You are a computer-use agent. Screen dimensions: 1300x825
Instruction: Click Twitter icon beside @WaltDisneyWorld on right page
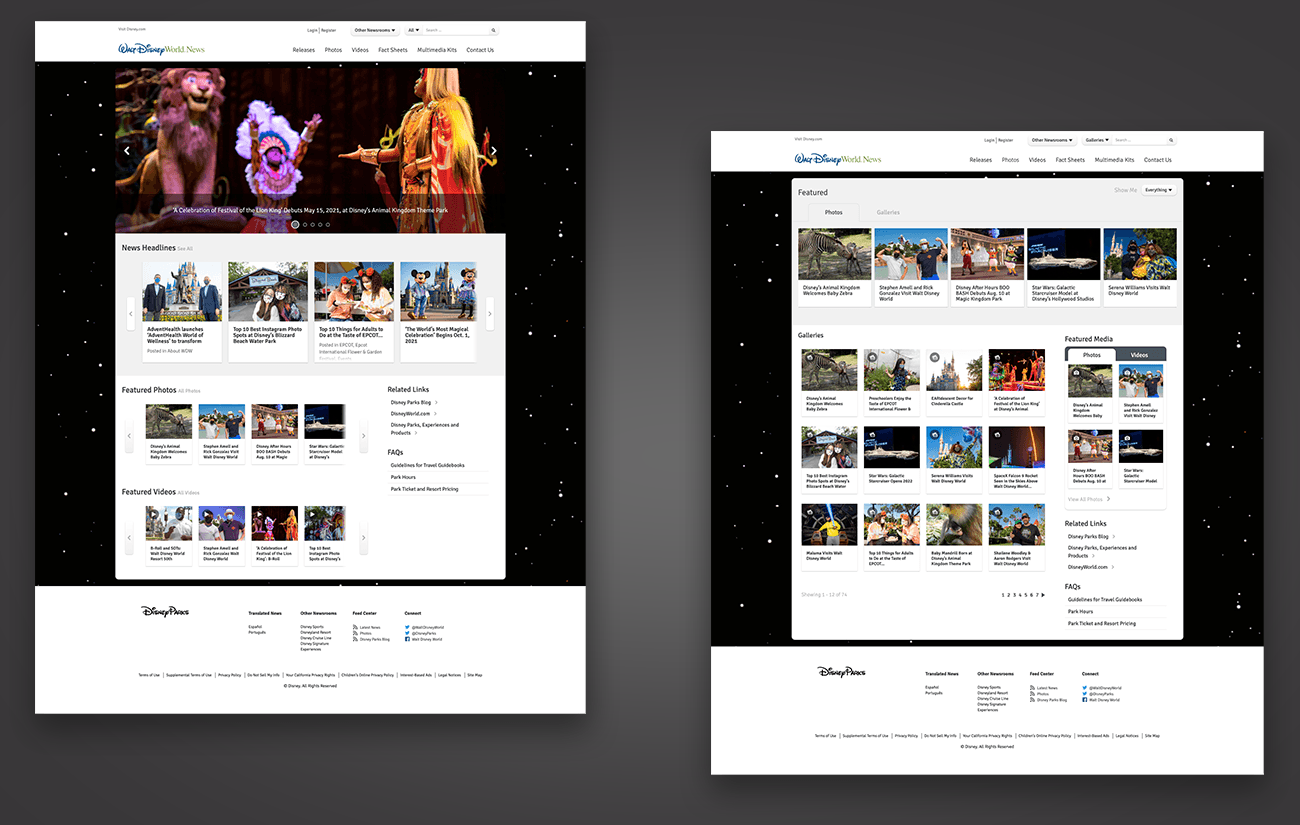[1084, 688]
